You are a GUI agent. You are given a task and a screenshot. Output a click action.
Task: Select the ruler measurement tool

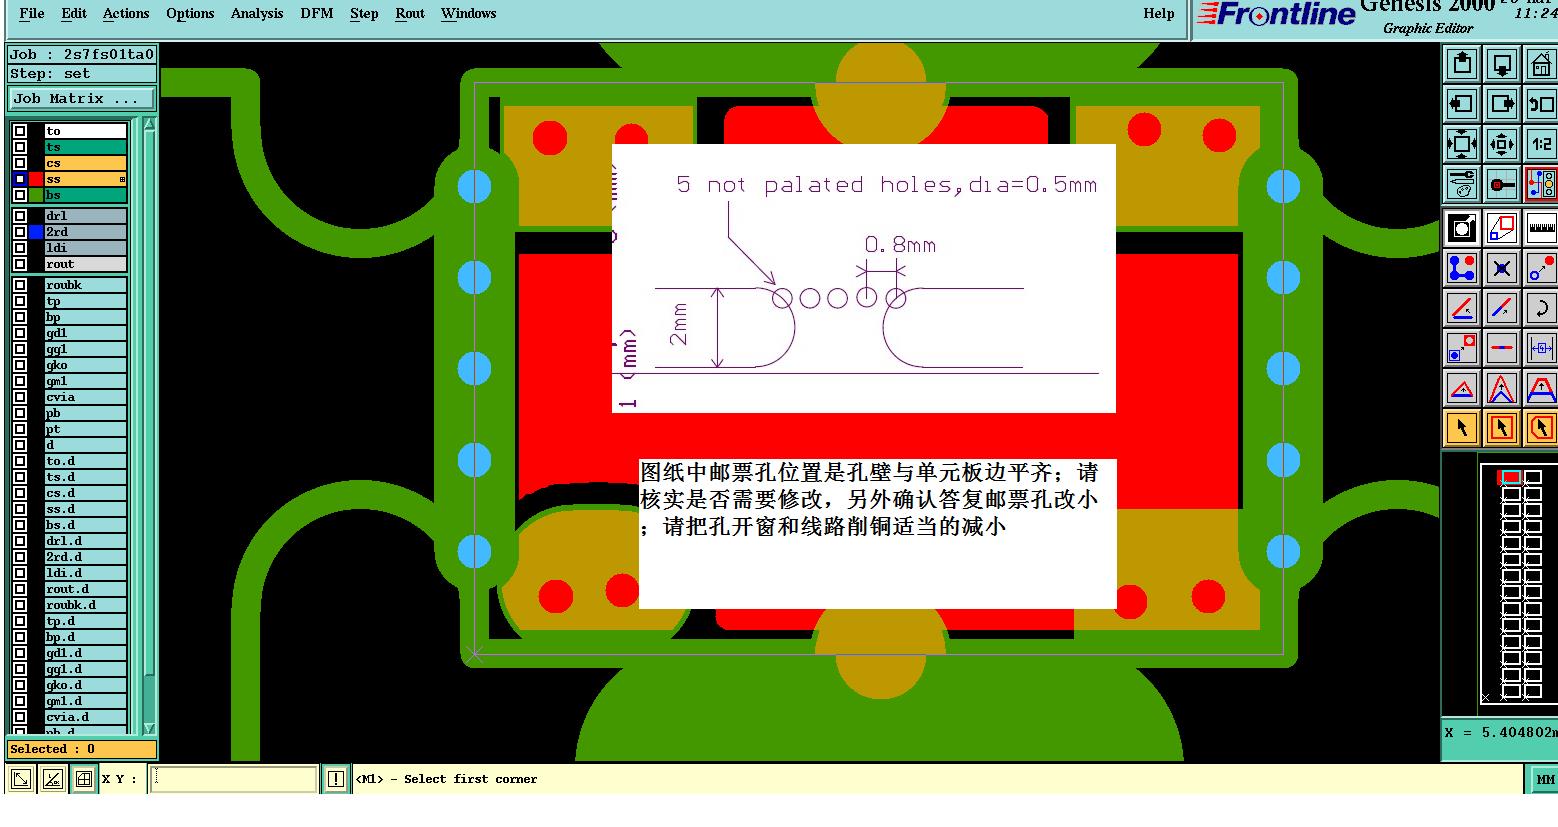(x=1541, y=229)
